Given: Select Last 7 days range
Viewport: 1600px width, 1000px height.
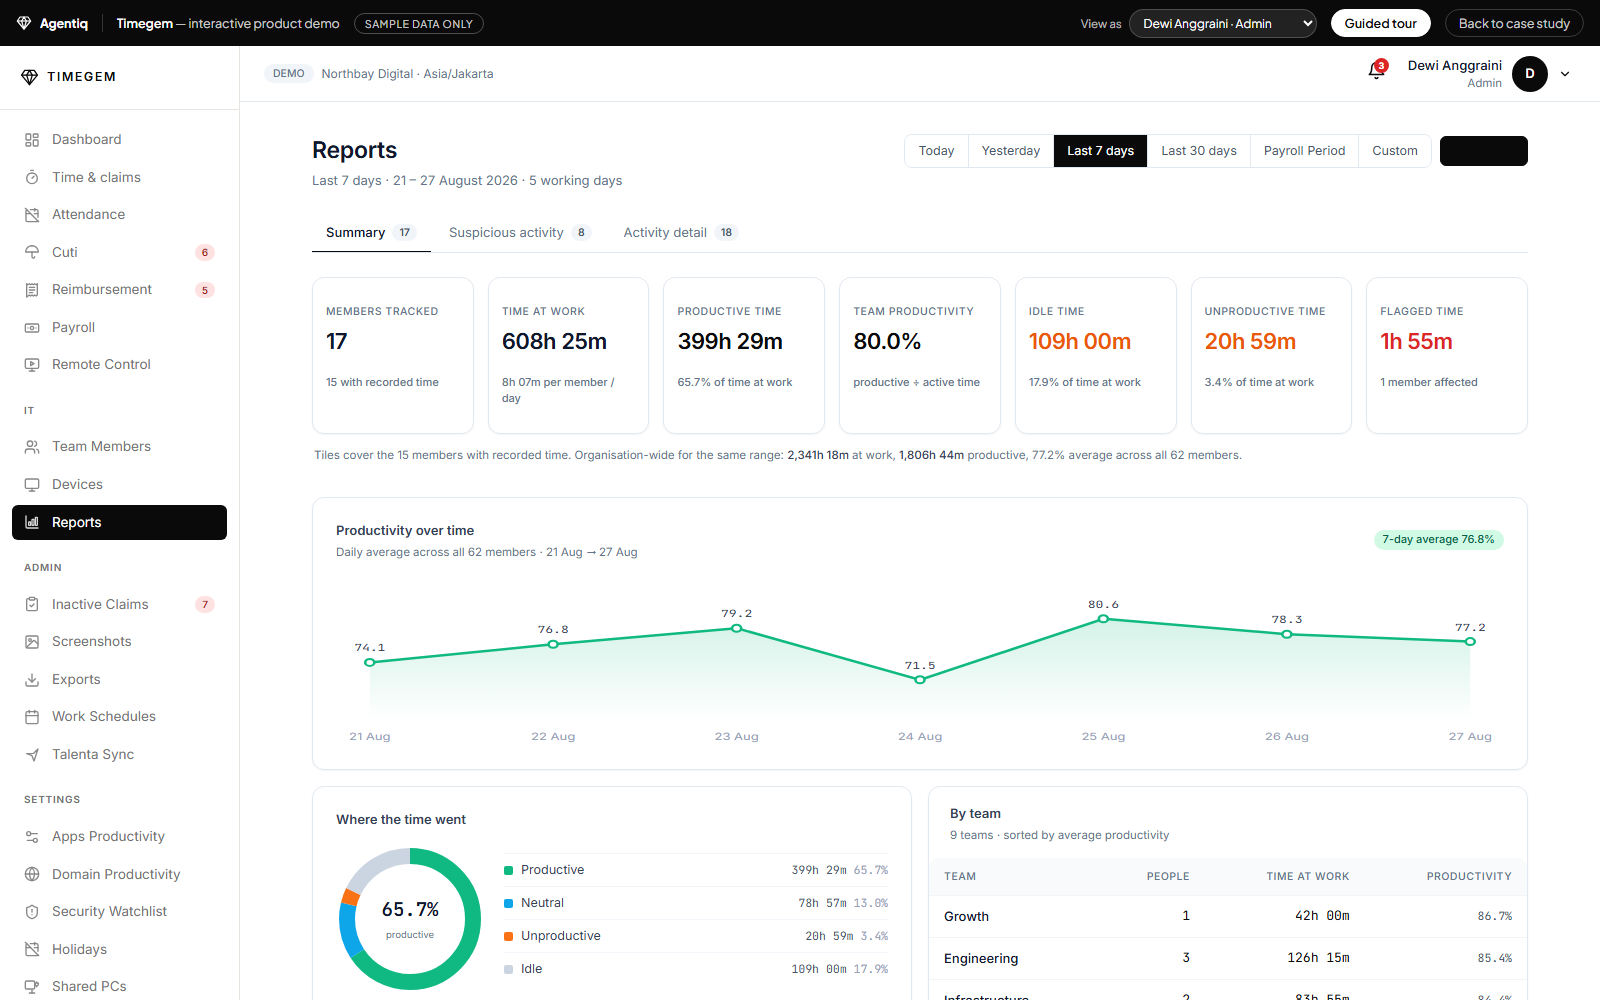Looking at the screenshot, I should [1100, 151].
